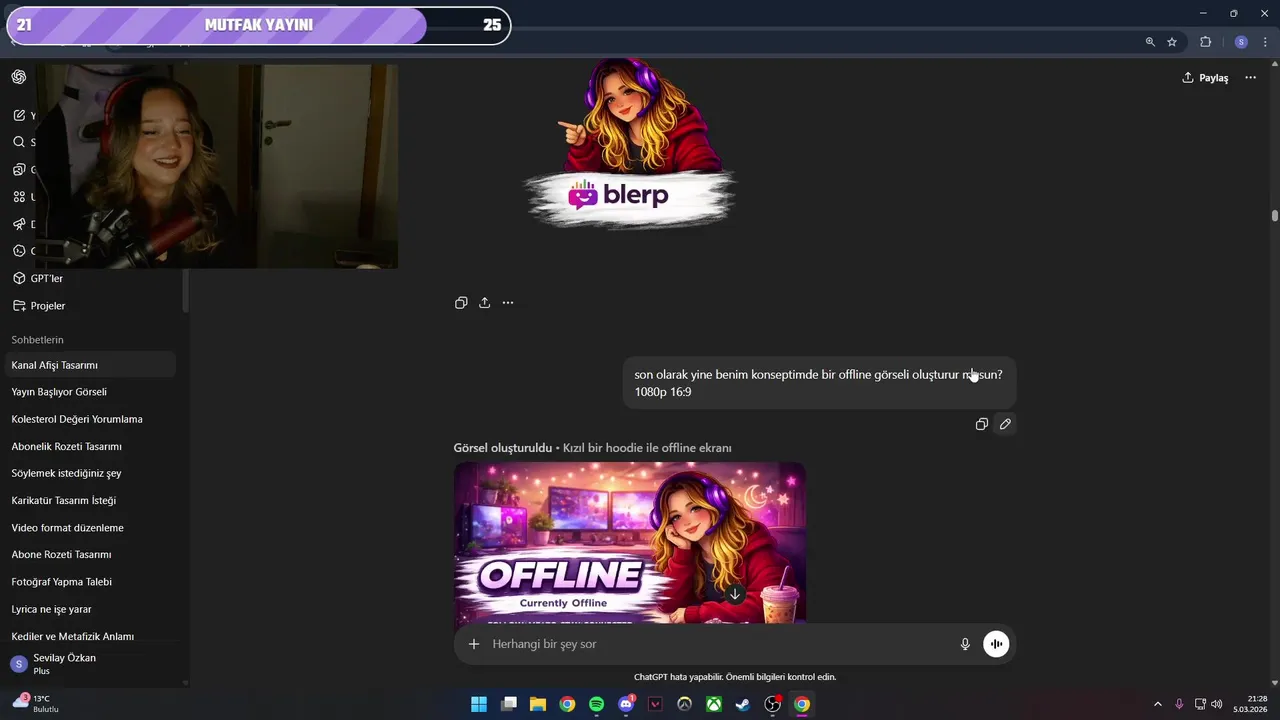Show hidden system tray icons chevron
Image resolution: width=1280 pixels, height=720 pixels.
(x=1158, y=704)
